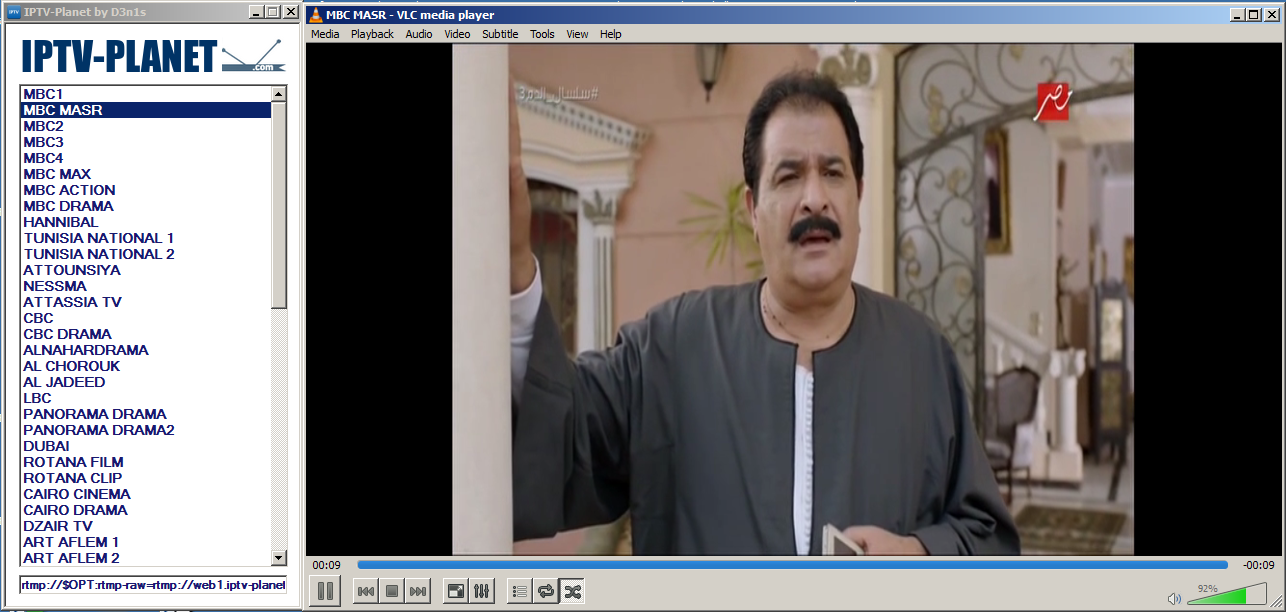Select CBC DRAMA channel
This screenshot has width=1286, height=612.
point(145,334)
